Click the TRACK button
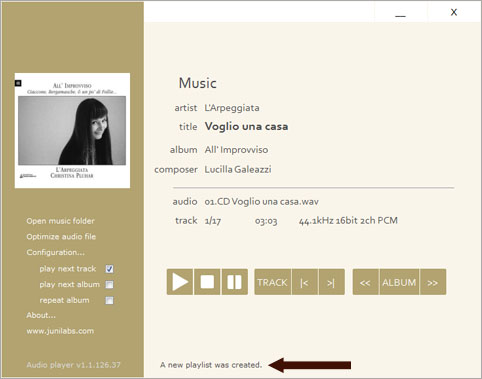The image size is (482, 379). 273,282
